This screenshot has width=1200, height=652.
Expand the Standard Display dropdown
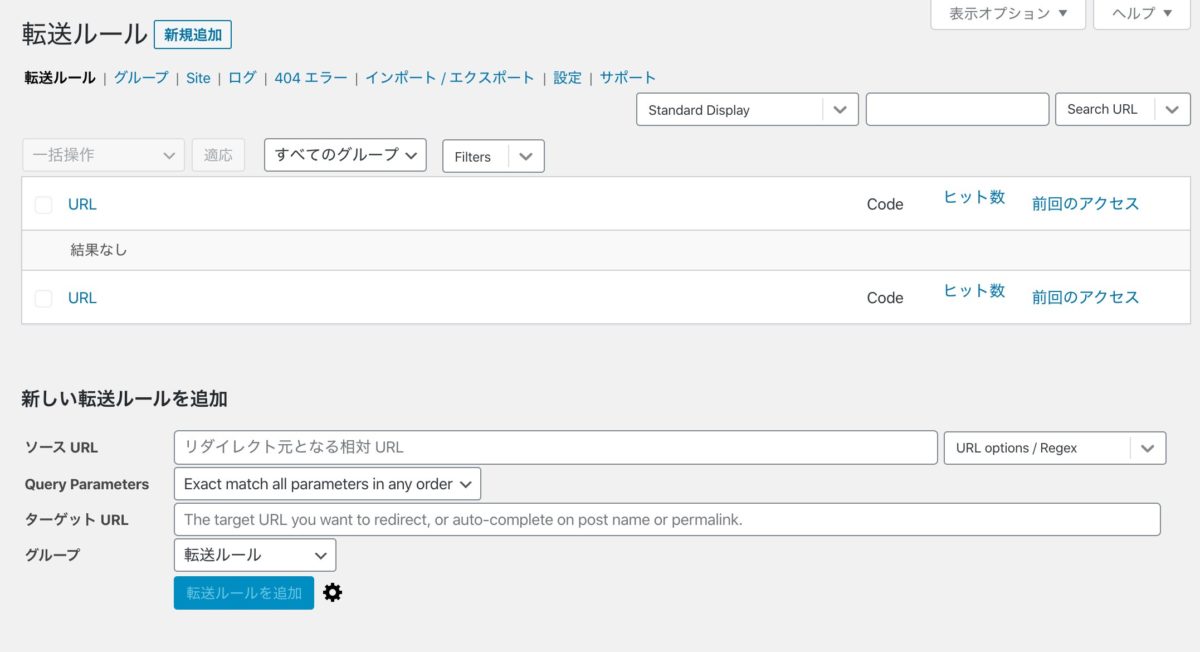click(840, 110)
